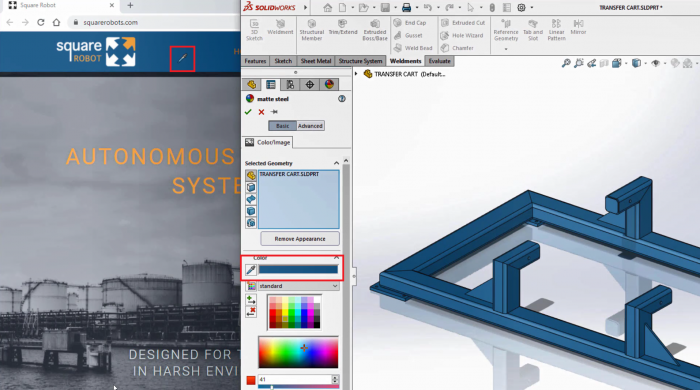
Task: Select the Weldments tab
Action: tap(405, 61)
